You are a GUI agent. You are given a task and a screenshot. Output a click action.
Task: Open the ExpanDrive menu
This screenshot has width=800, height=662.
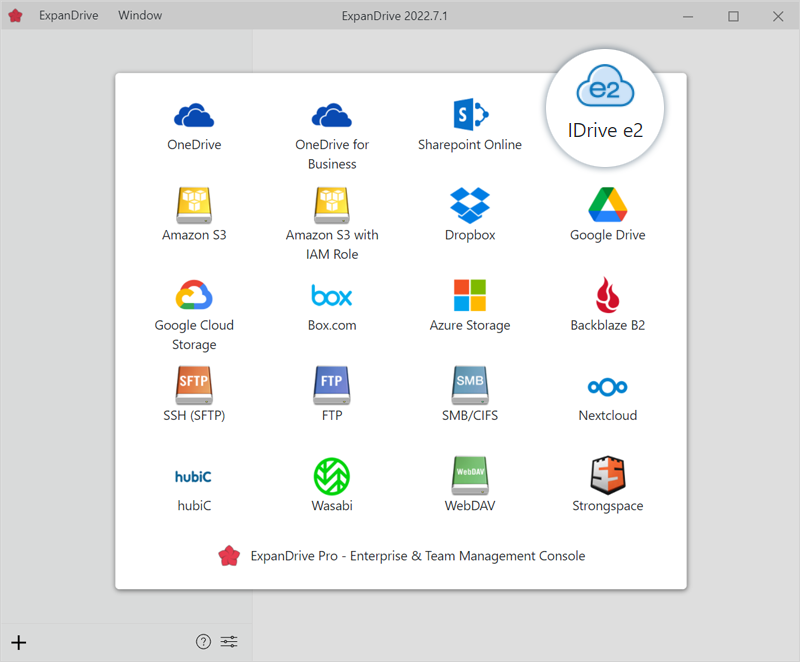[x=69, y=15]
